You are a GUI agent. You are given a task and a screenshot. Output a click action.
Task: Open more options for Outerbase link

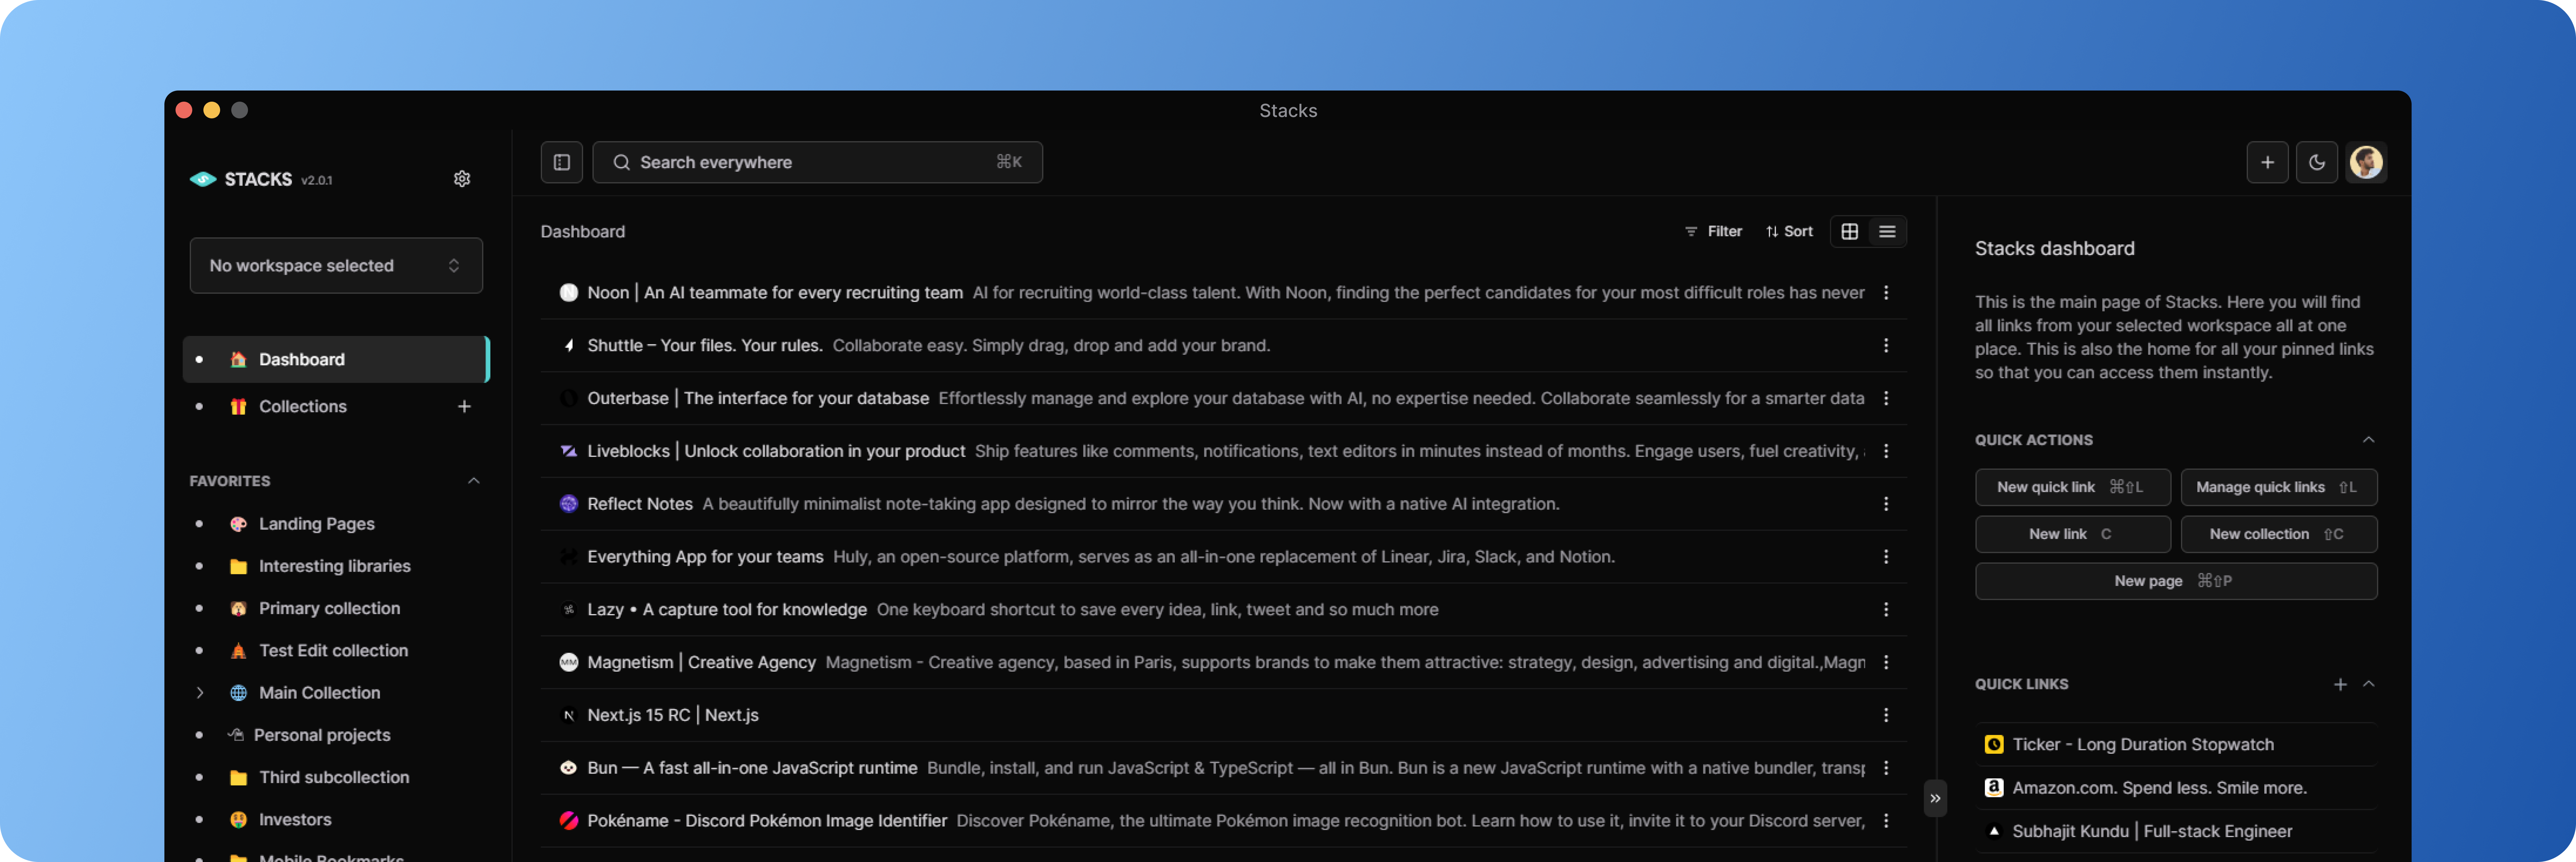[1886, 398]
